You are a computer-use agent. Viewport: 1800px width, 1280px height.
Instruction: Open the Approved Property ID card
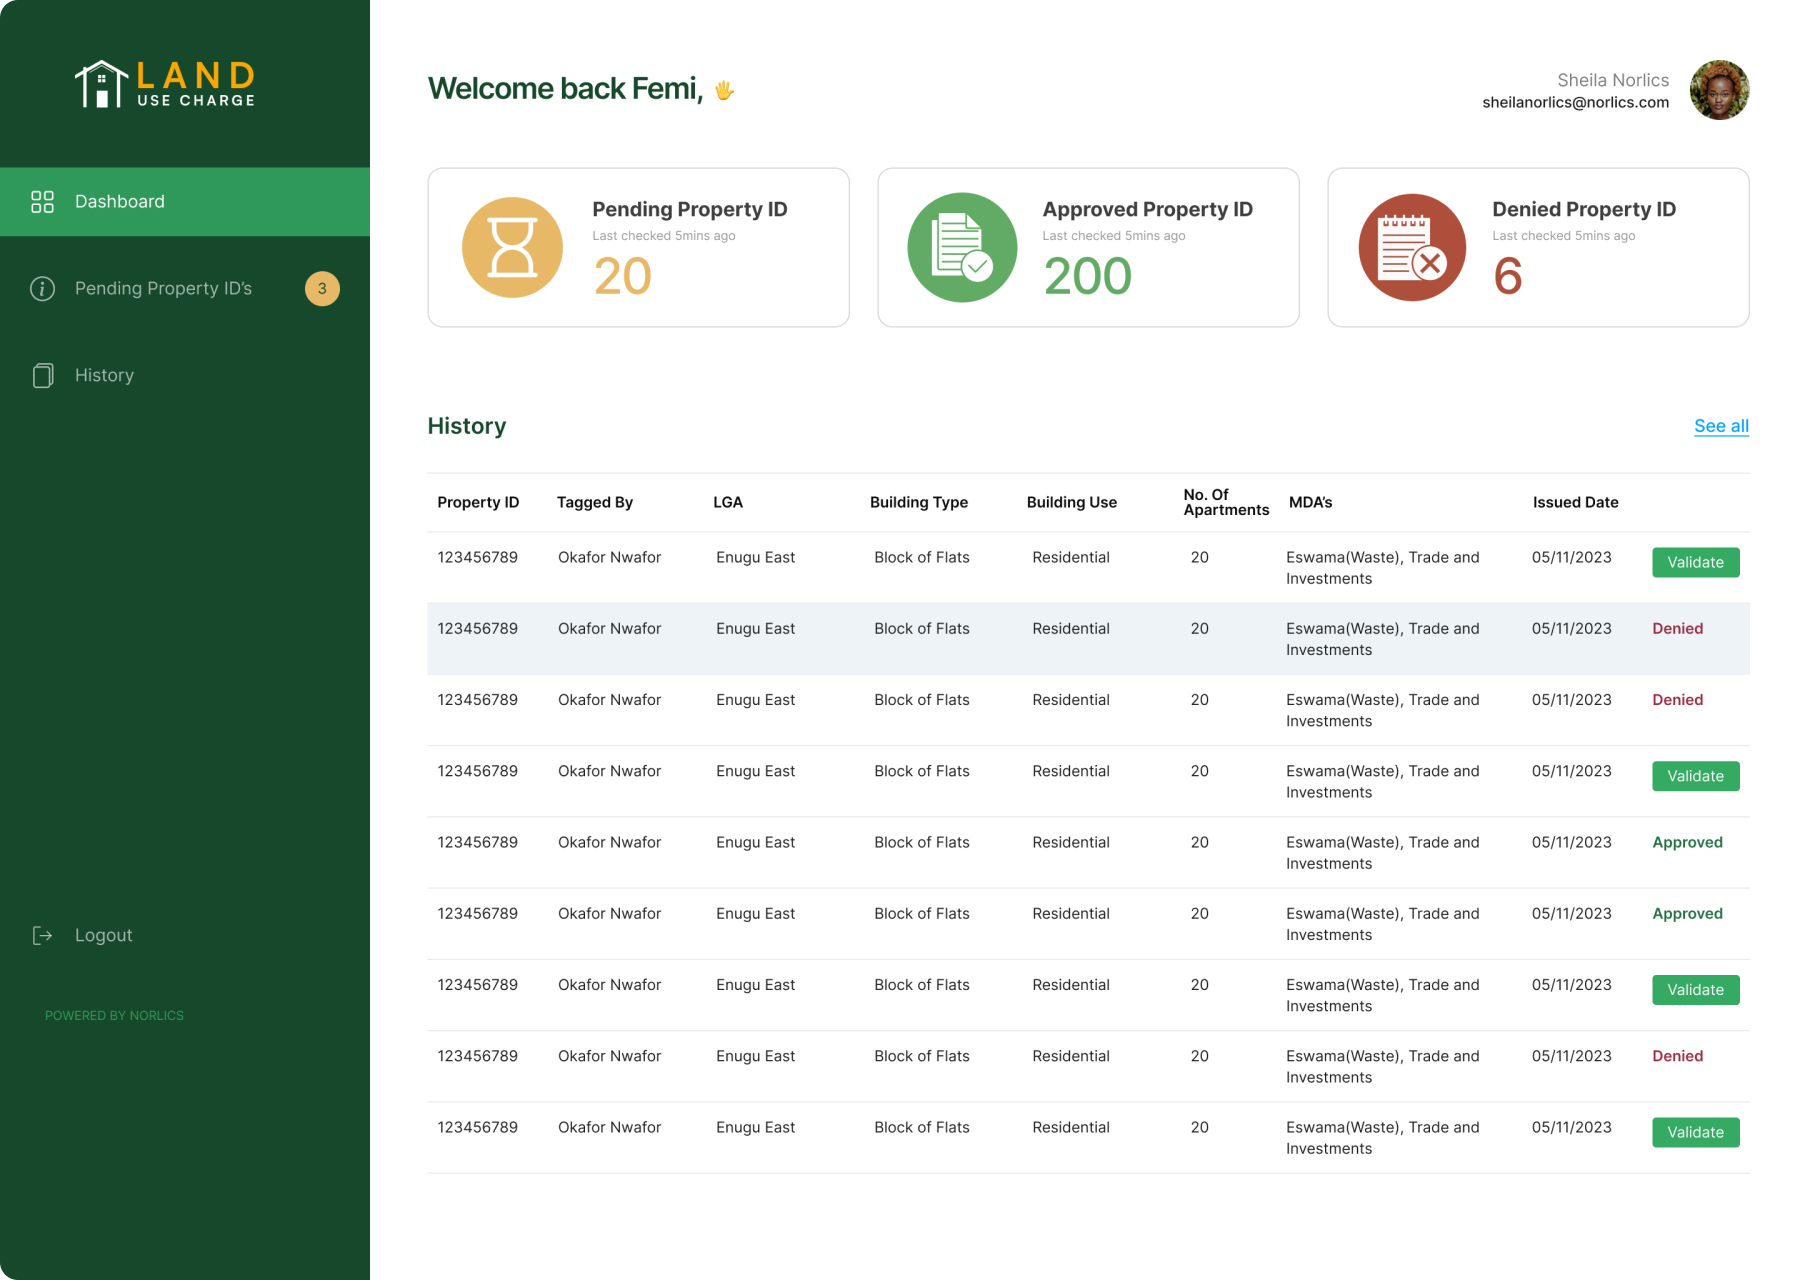(x=1088, y=247)
